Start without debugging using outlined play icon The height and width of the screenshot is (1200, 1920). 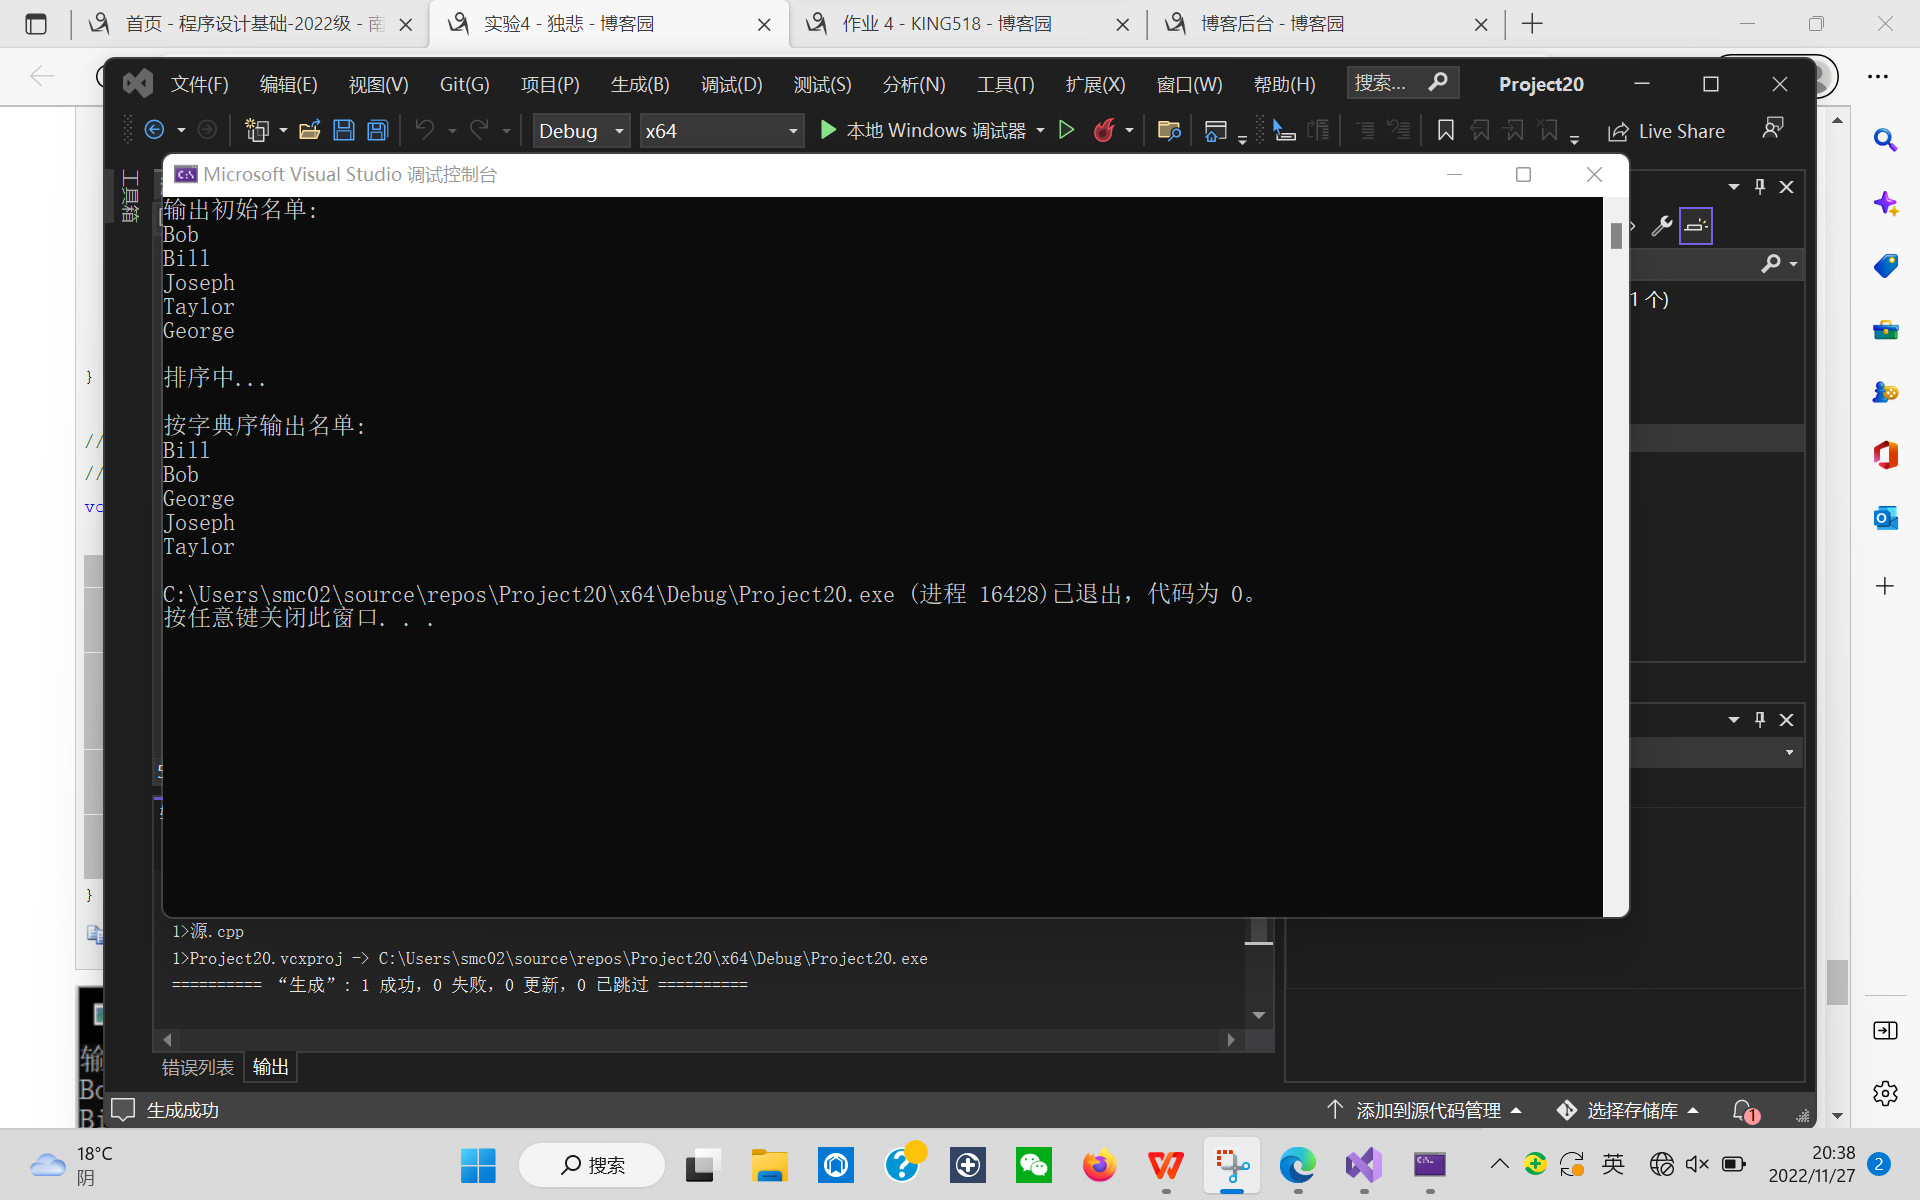[x=1066, y=130]
